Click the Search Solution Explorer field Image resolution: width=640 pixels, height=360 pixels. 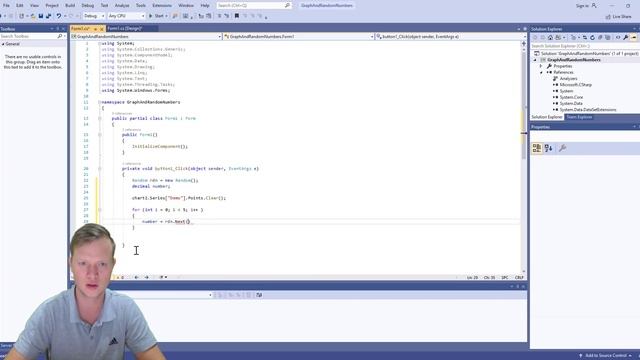(585, 46)
